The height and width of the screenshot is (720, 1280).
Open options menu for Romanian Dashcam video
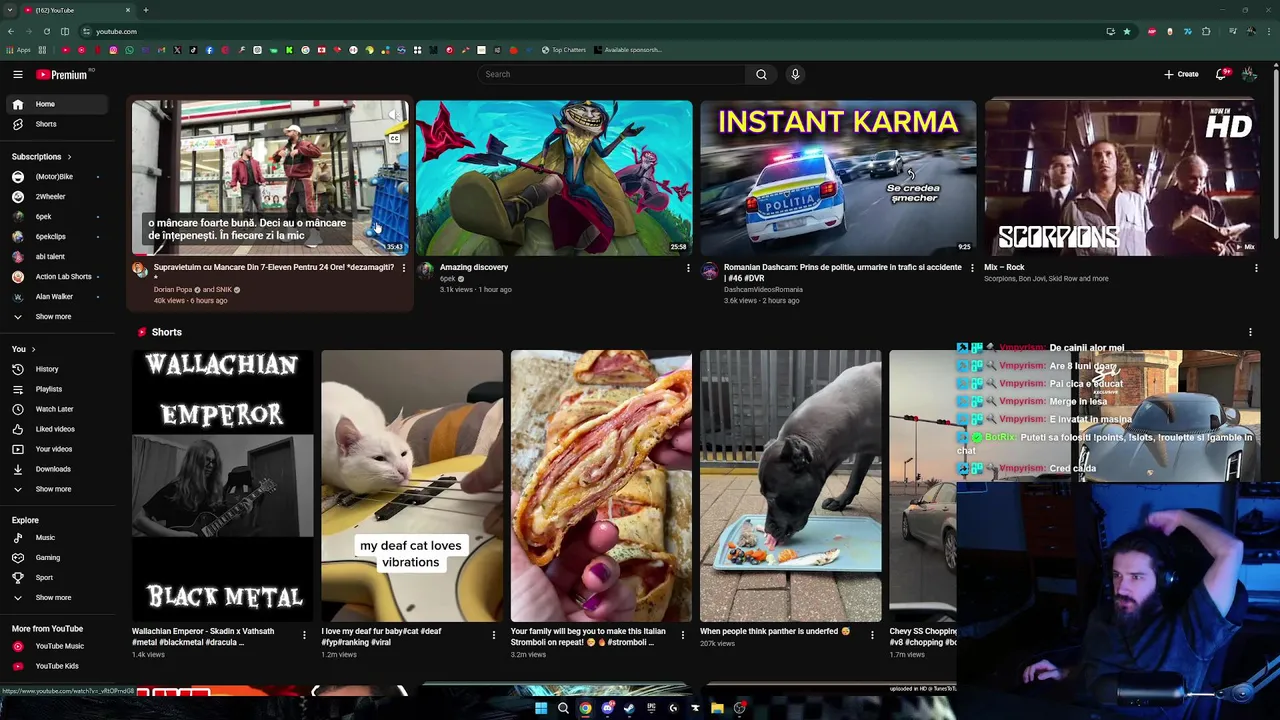coord(972,268)
